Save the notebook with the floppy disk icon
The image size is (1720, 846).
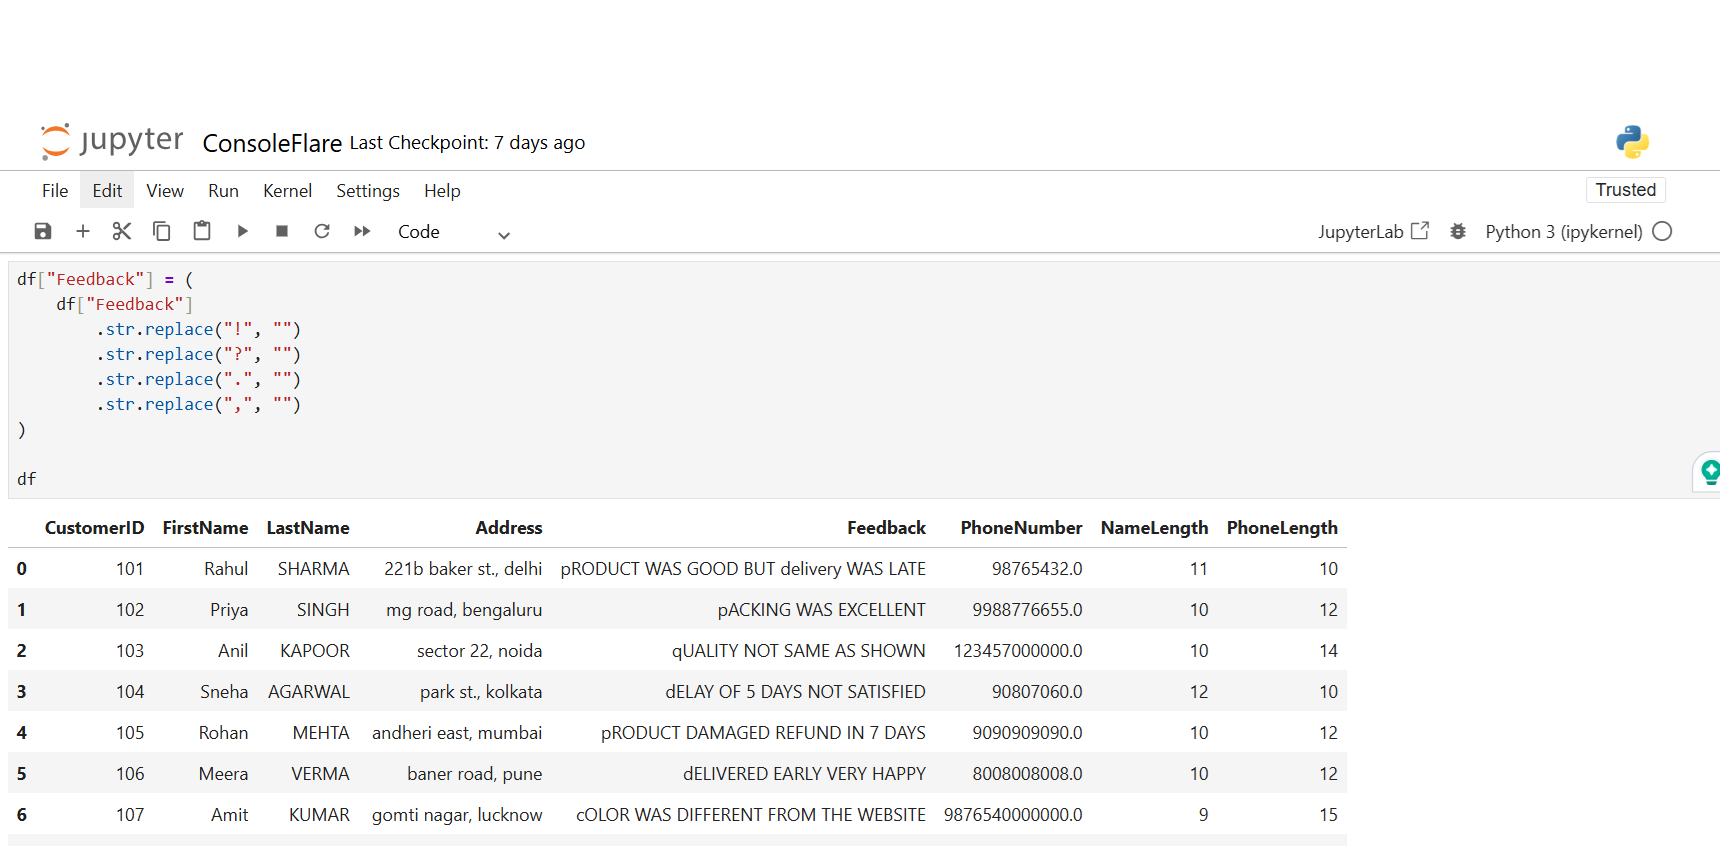[43, 232]
